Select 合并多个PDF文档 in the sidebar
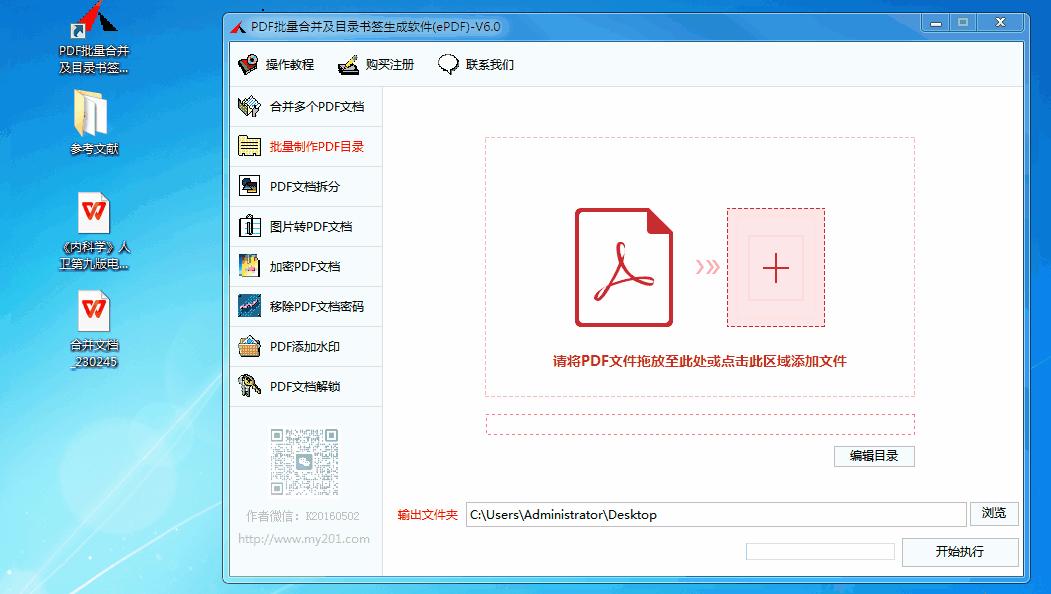 (304, 106)
